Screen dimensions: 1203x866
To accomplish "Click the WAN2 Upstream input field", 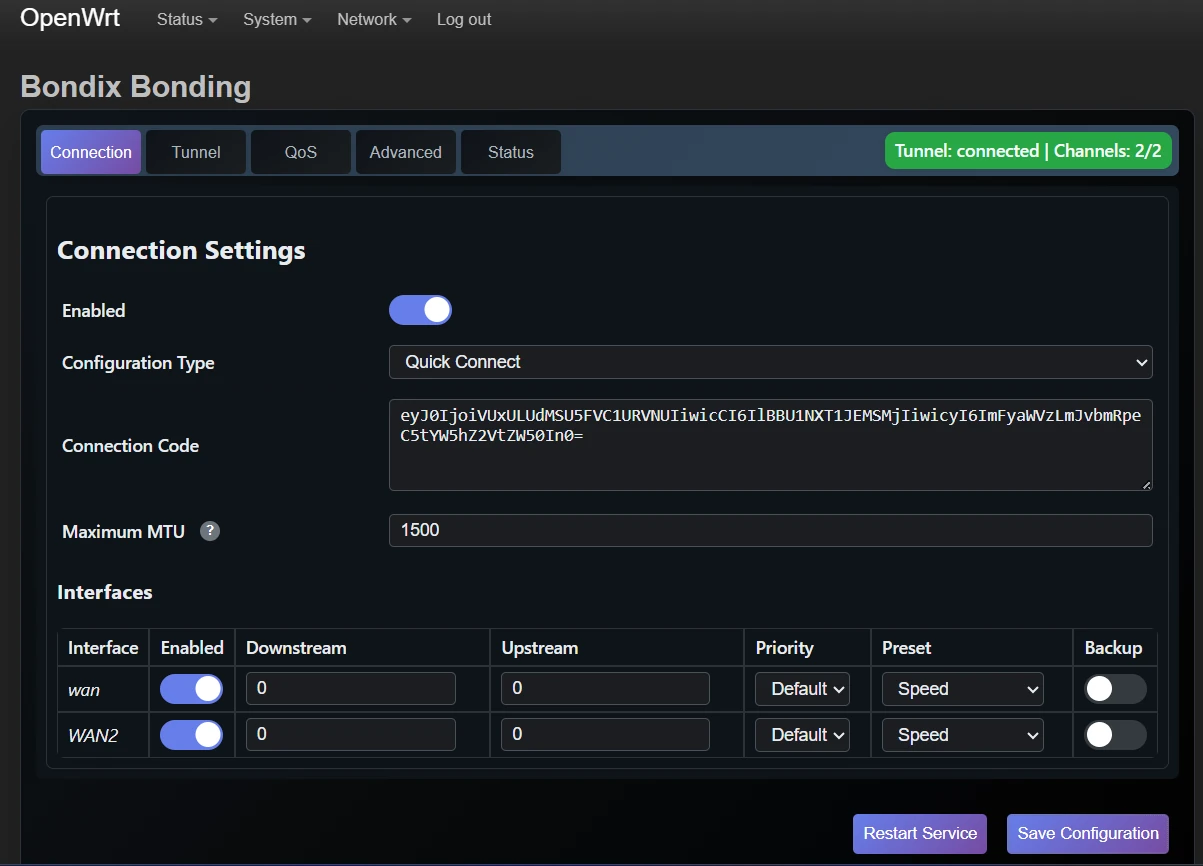I will click(x=605, y=735).
